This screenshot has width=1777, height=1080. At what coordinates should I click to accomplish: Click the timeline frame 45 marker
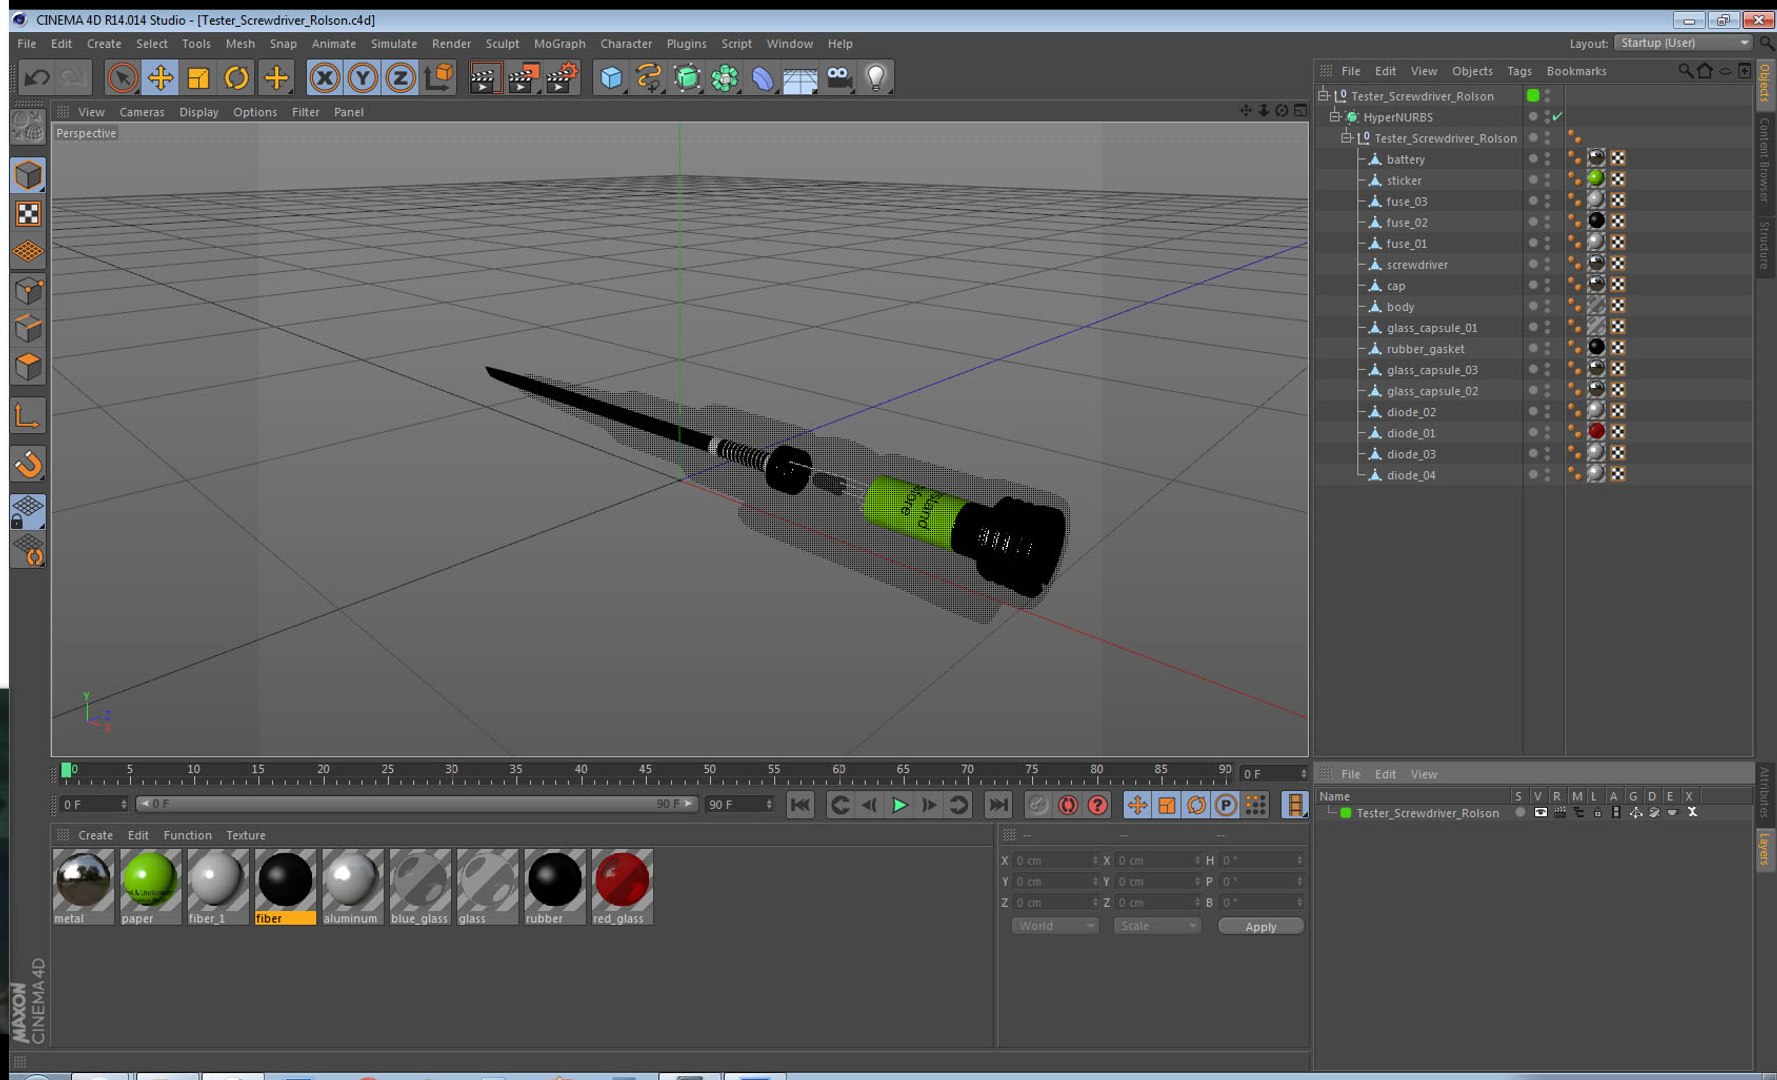pyautogui.click(x=646, y=772)
